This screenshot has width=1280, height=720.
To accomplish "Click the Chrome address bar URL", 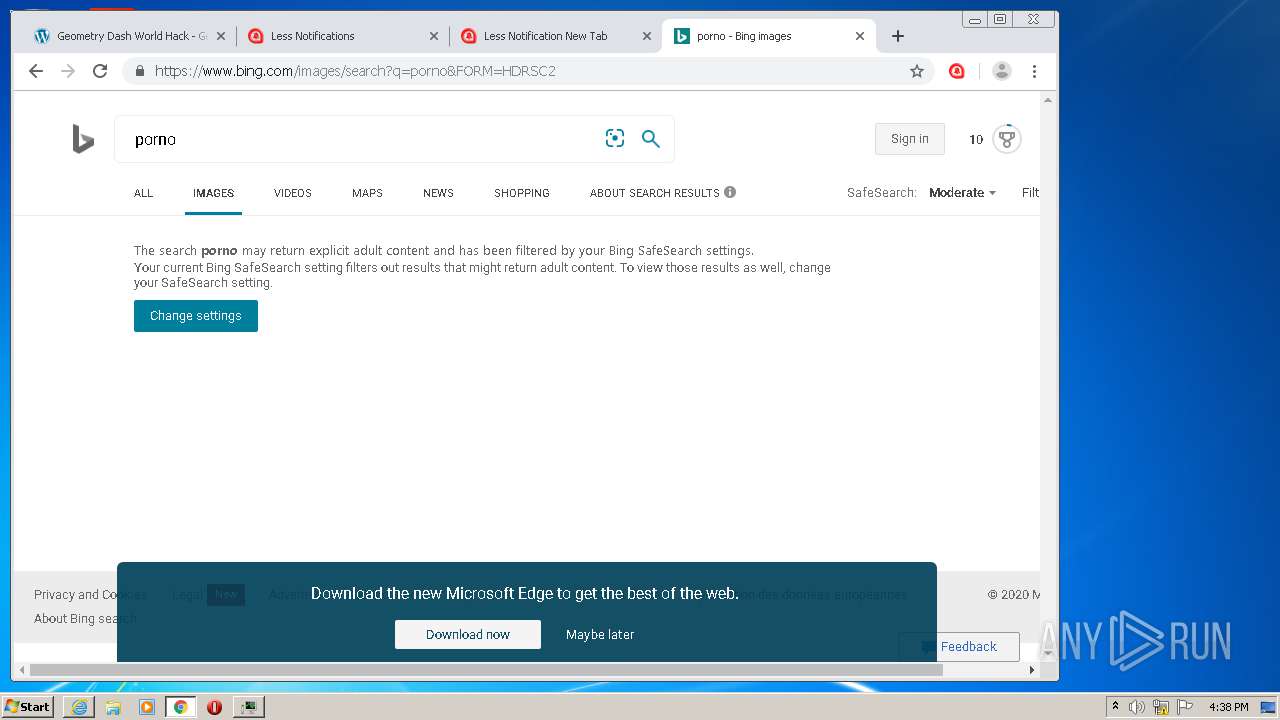I will (x=355, y=71).
